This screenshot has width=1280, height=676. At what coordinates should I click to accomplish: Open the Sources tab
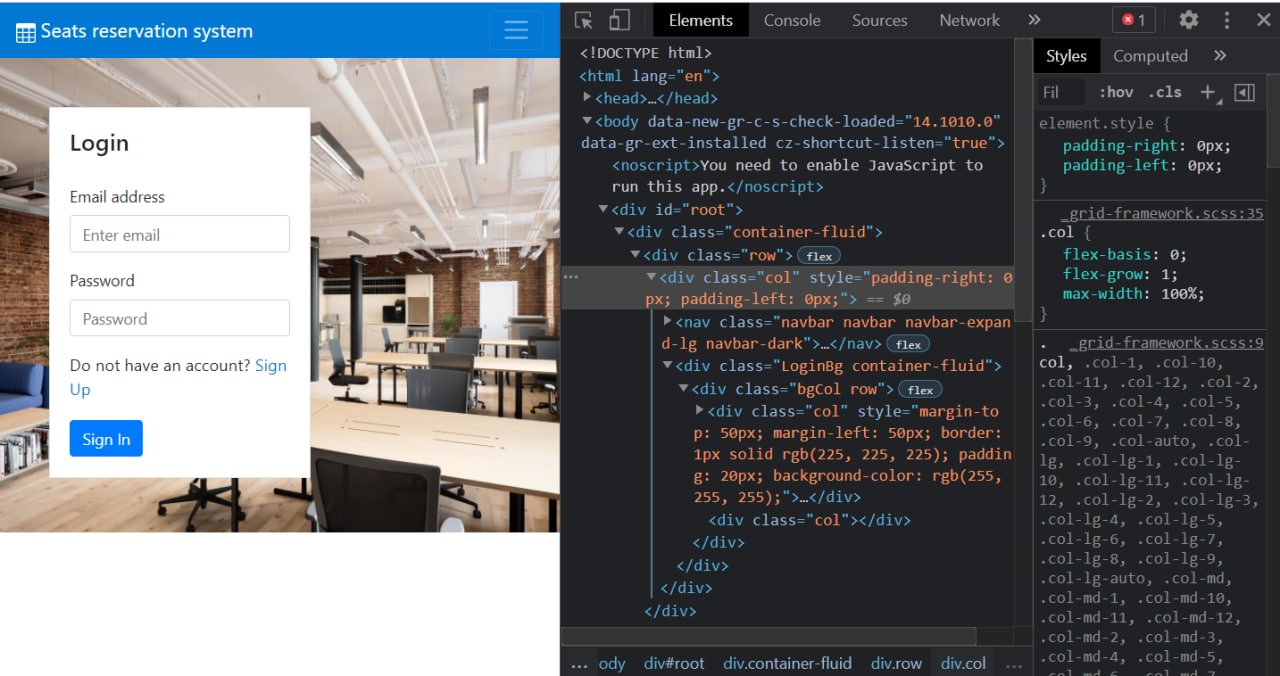[x=879, y=20]
